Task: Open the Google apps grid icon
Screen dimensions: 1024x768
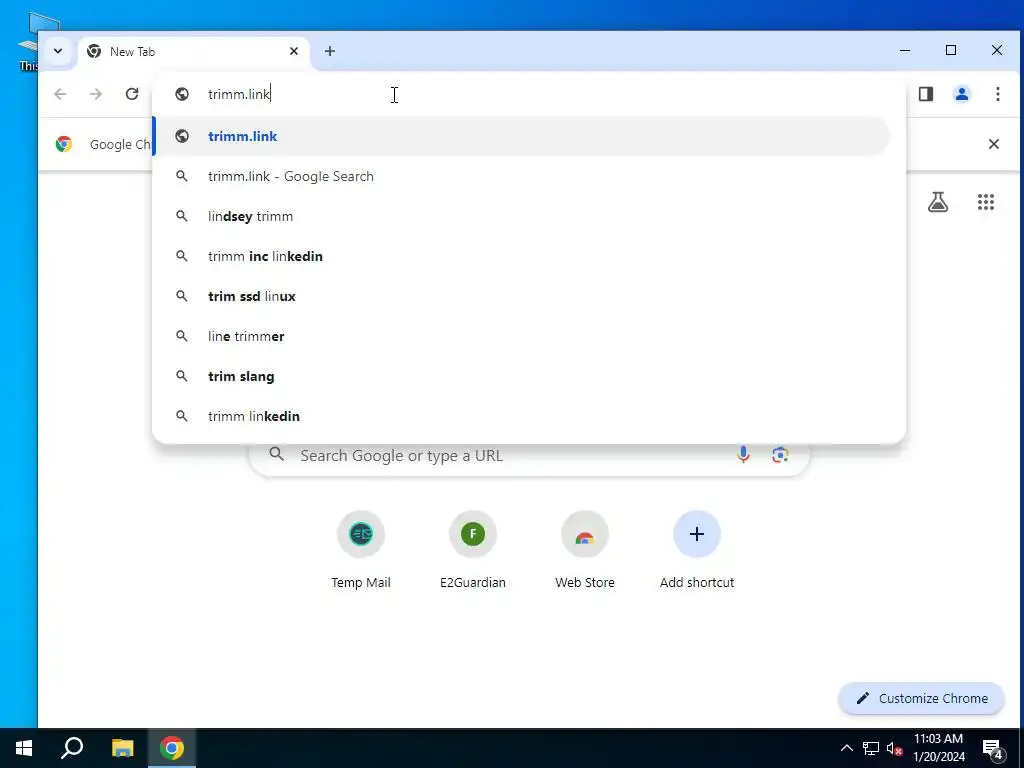Action: 985,202
